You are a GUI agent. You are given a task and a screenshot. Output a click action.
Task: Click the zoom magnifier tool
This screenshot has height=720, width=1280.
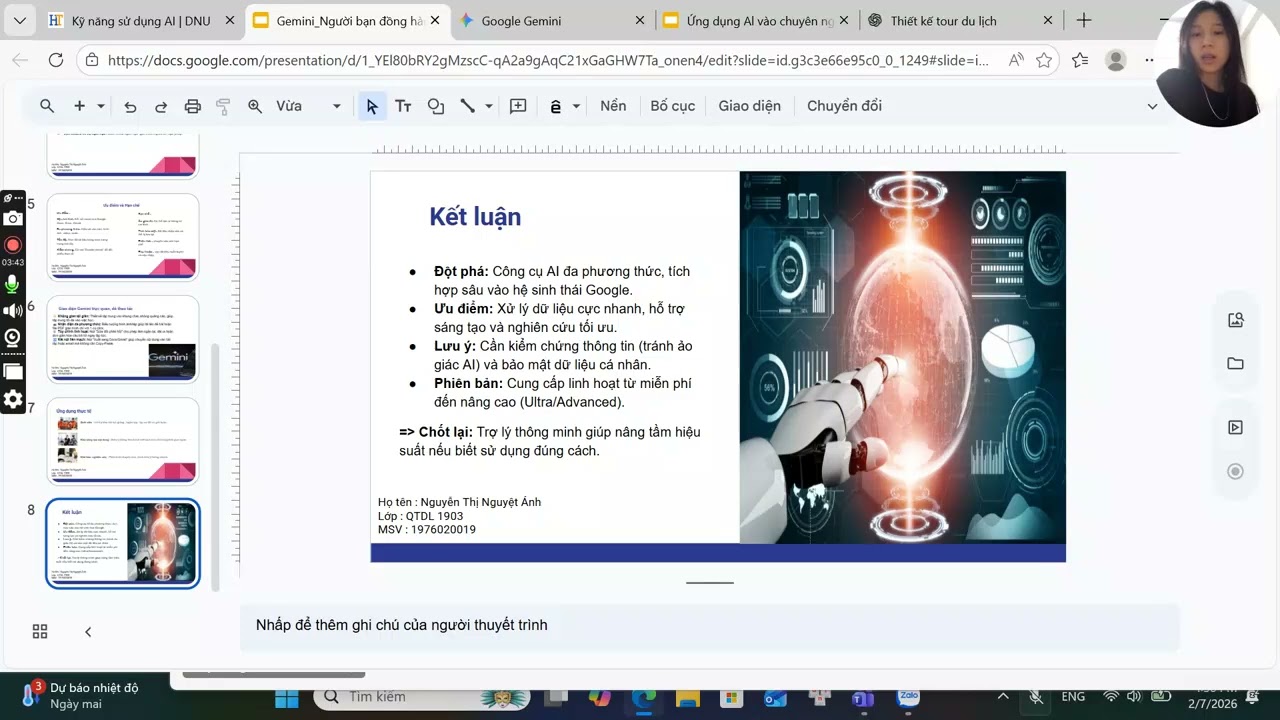coord(255,106)
